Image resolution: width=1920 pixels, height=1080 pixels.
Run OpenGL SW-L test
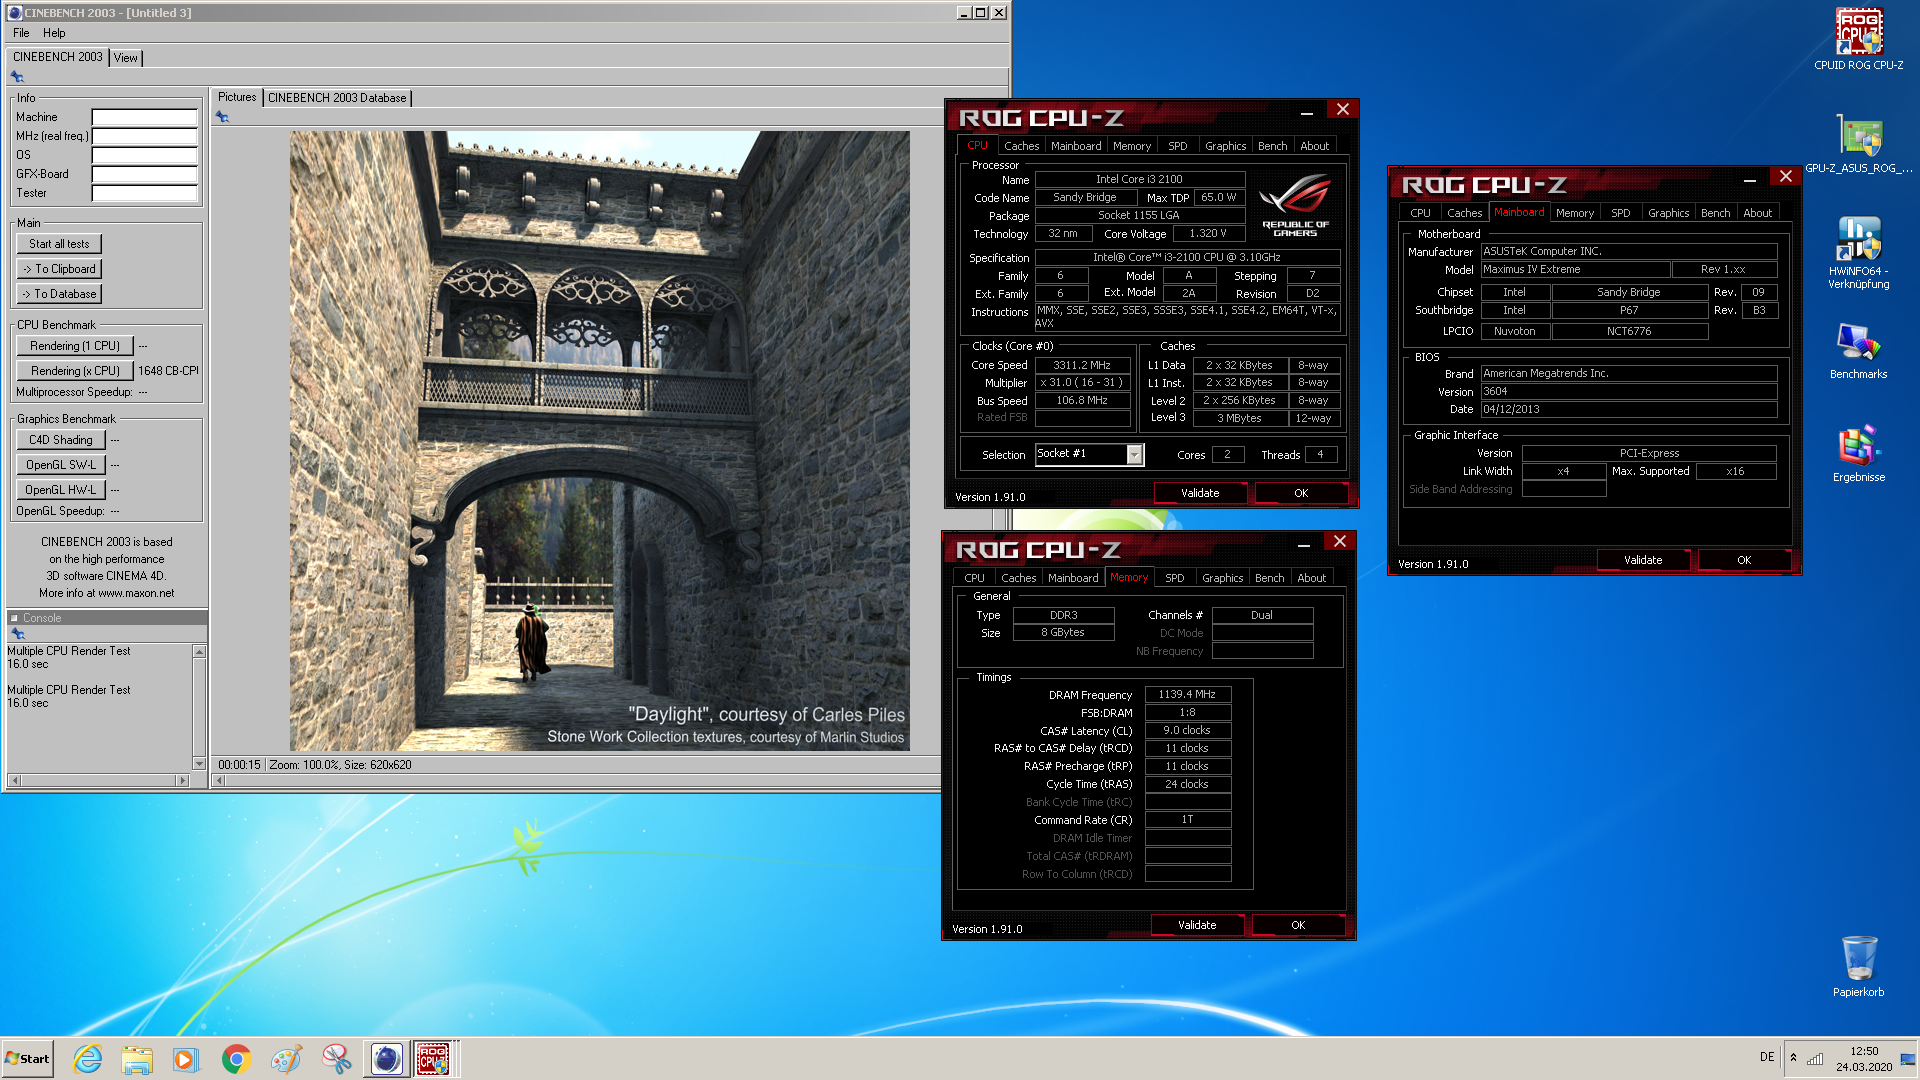61,465
